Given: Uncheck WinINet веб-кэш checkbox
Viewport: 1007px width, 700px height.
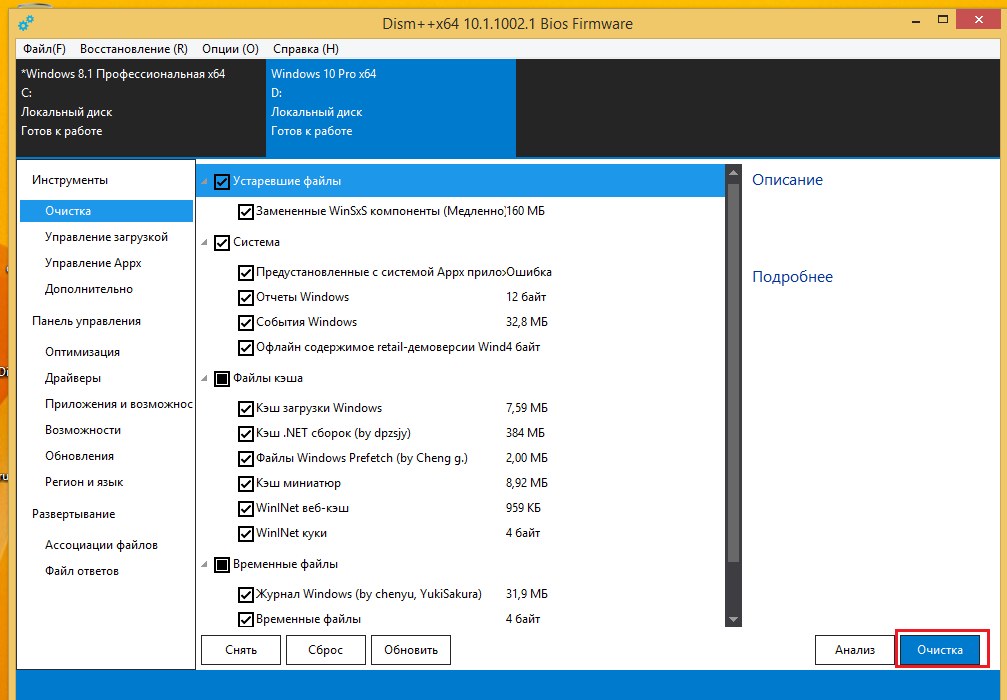Looking at the screenshot, I should pos(245,509).
